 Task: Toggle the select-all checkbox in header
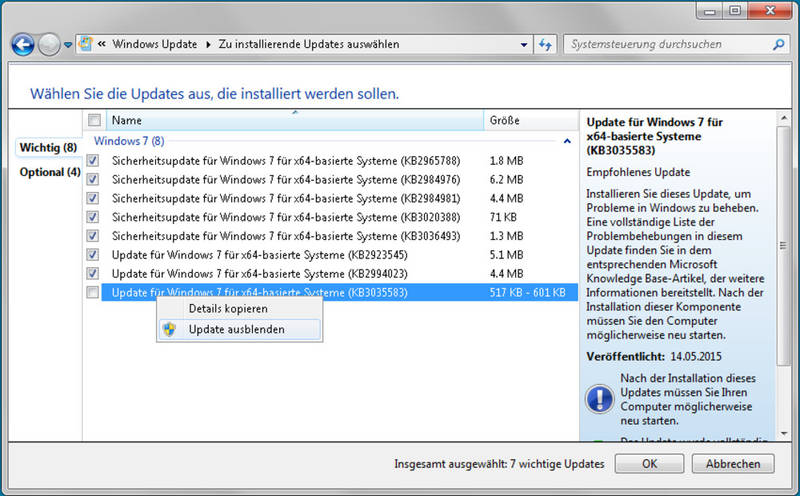click(94, 120)
